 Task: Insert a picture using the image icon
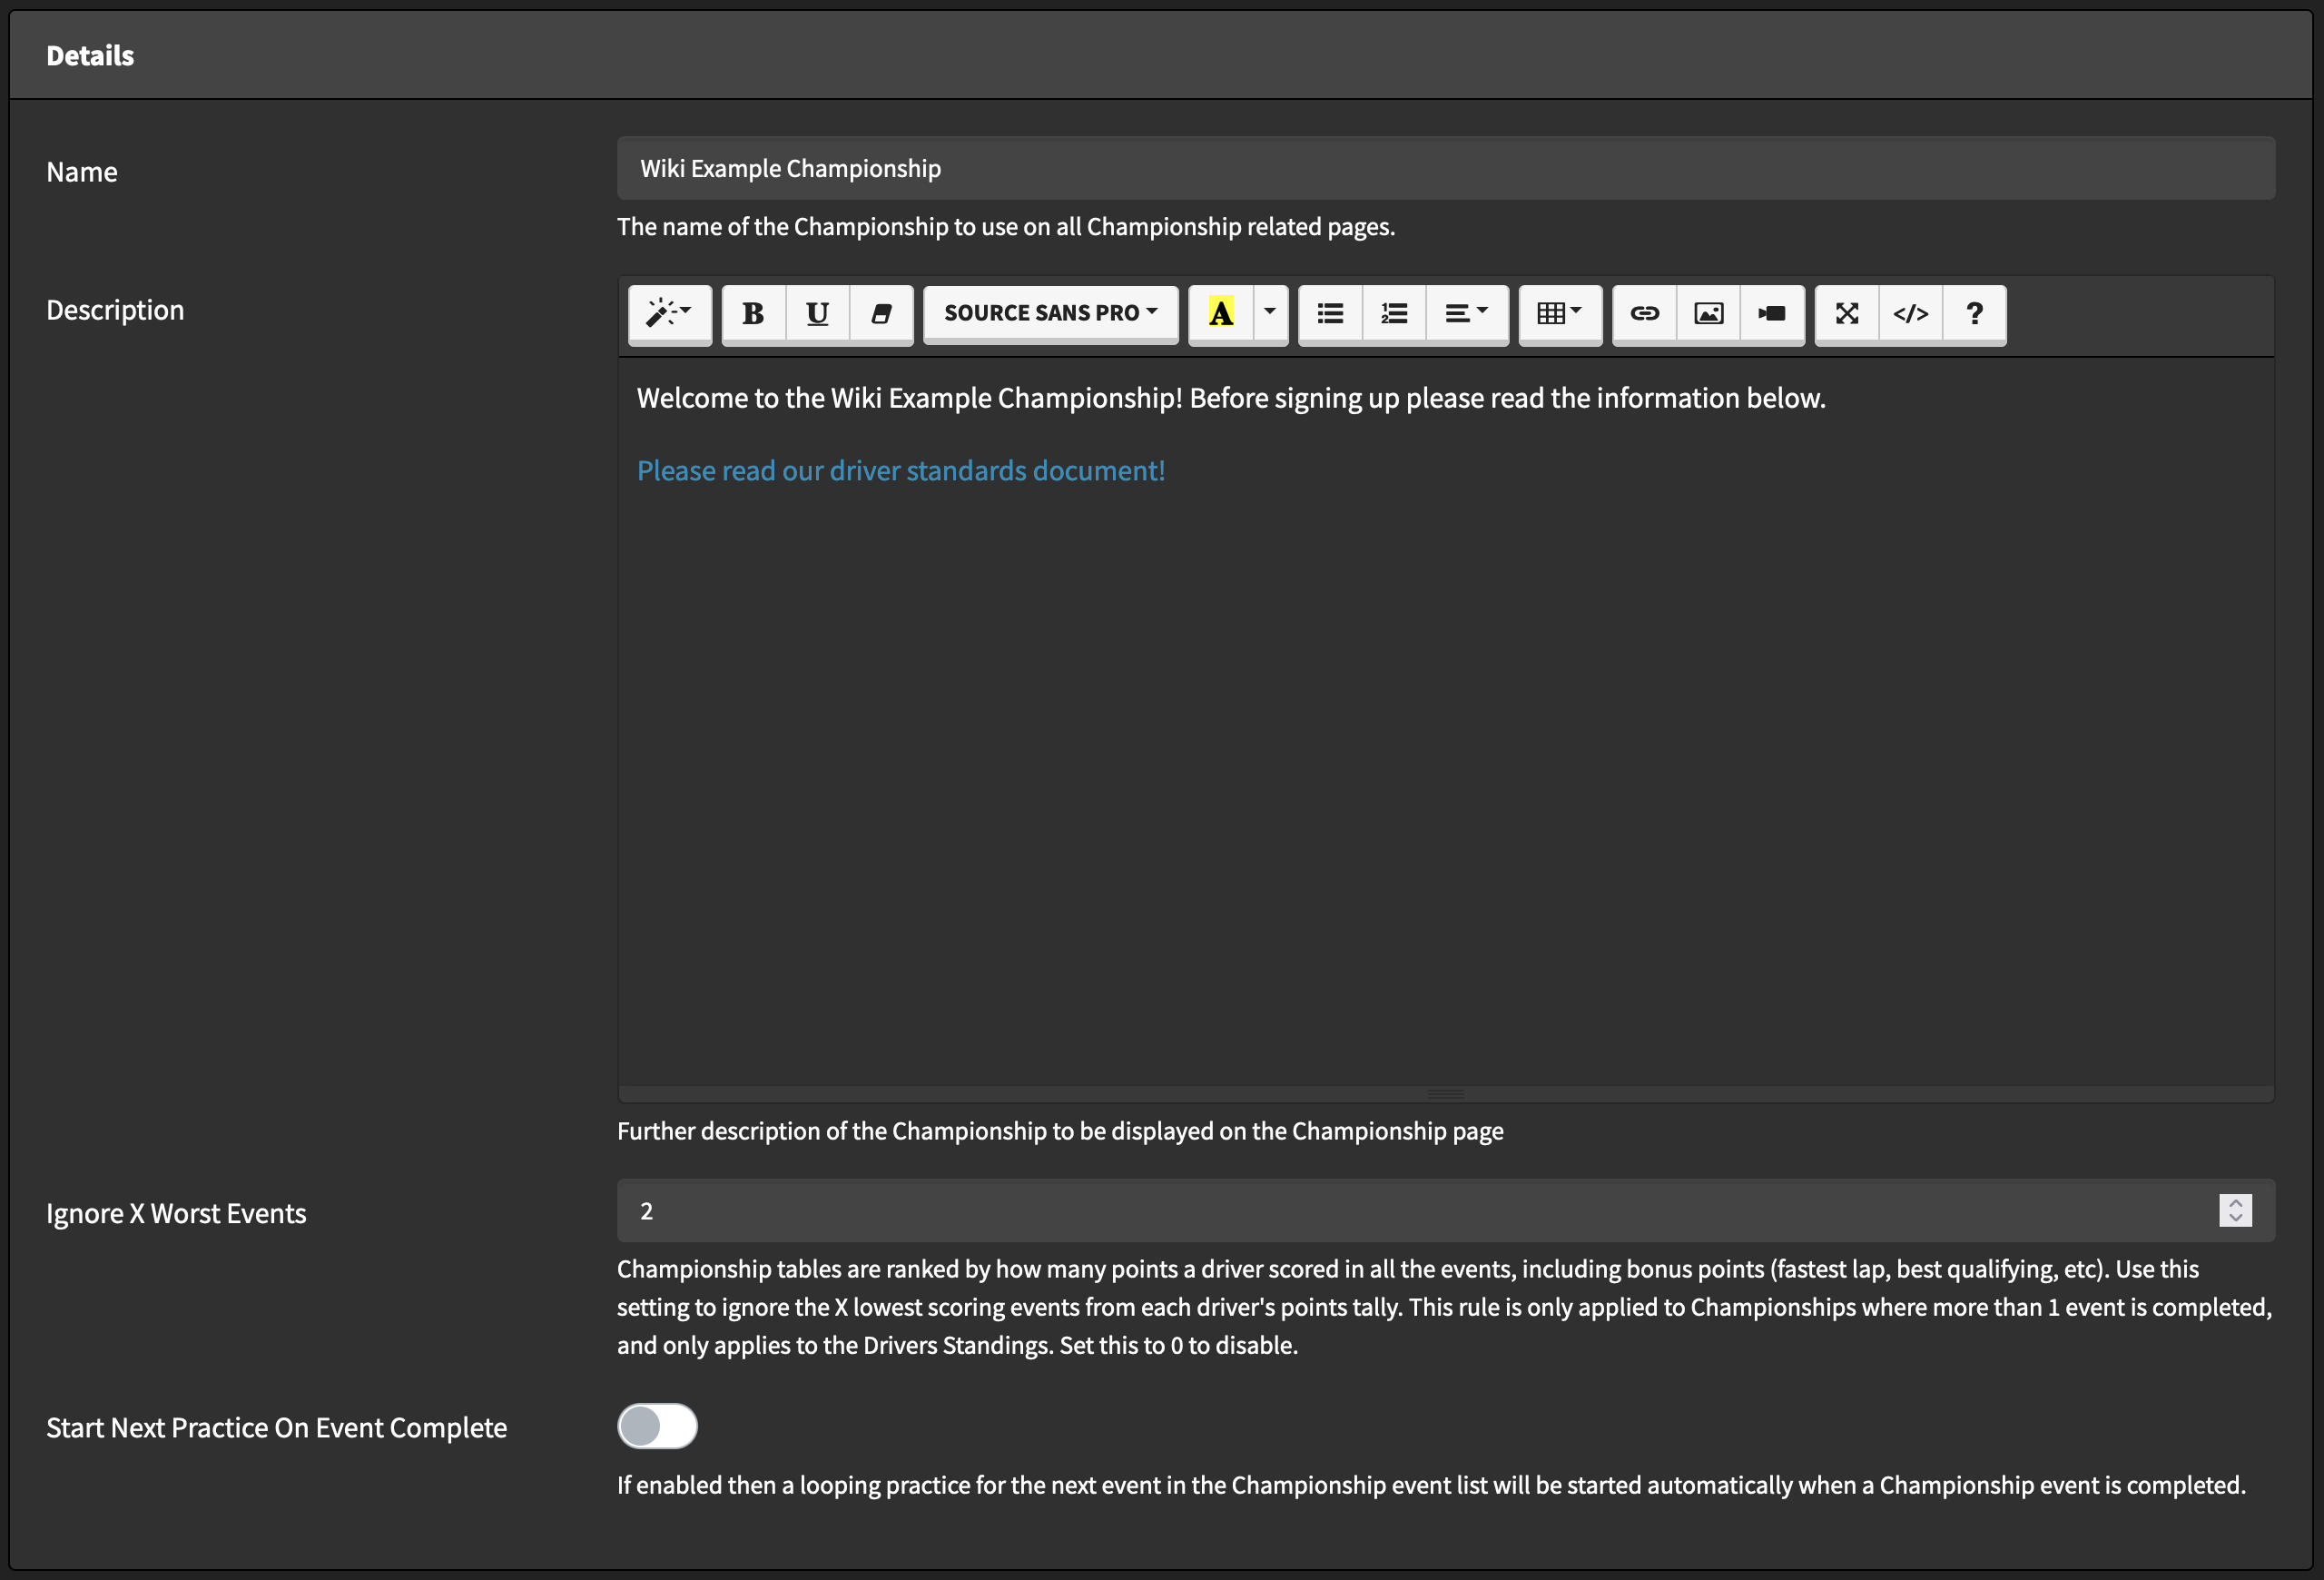click(1708, 313)
